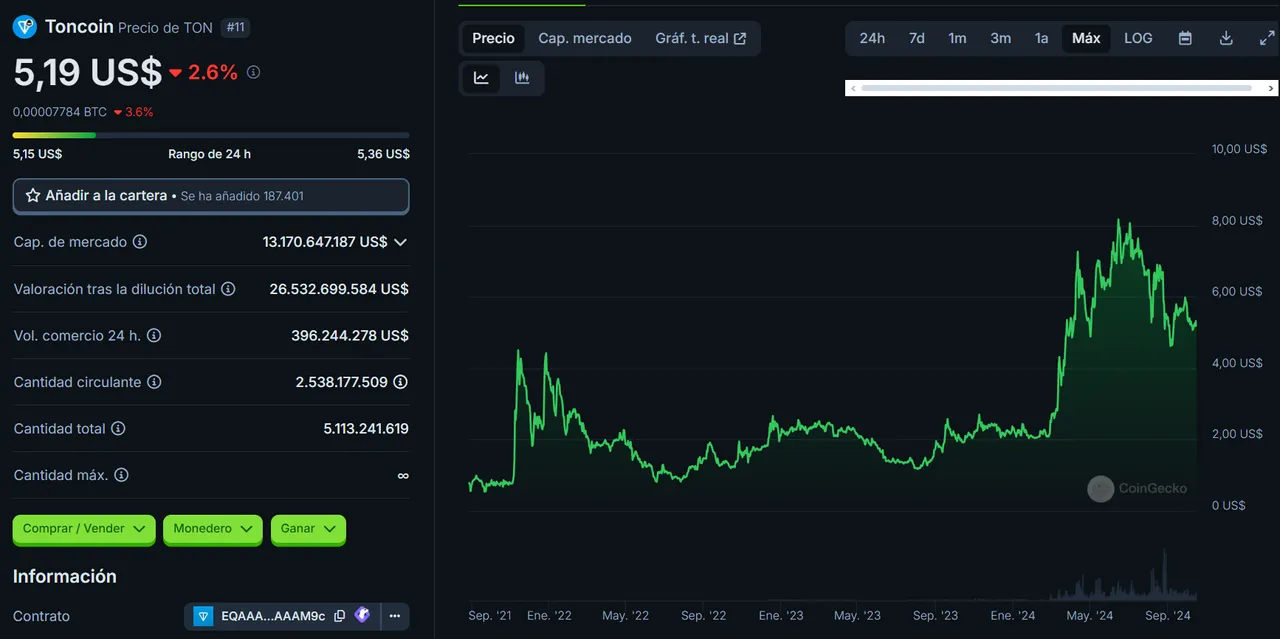Image resolution: width=1280 pixels, height=639 pixels.
Task: Show info next to Cantidad circulante label
Action: pyautogui.click(x=154, y=382)
